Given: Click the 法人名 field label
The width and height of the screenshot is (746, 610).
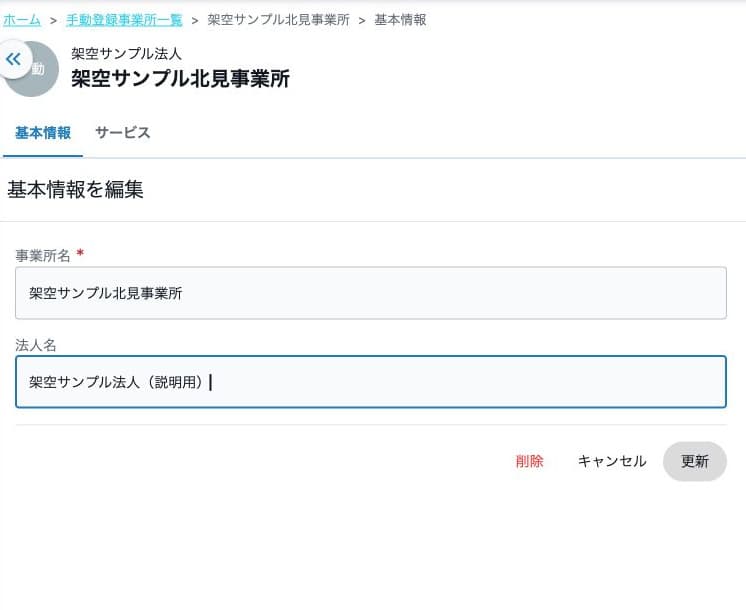Looking at the screenshot, I should (36, 345).
